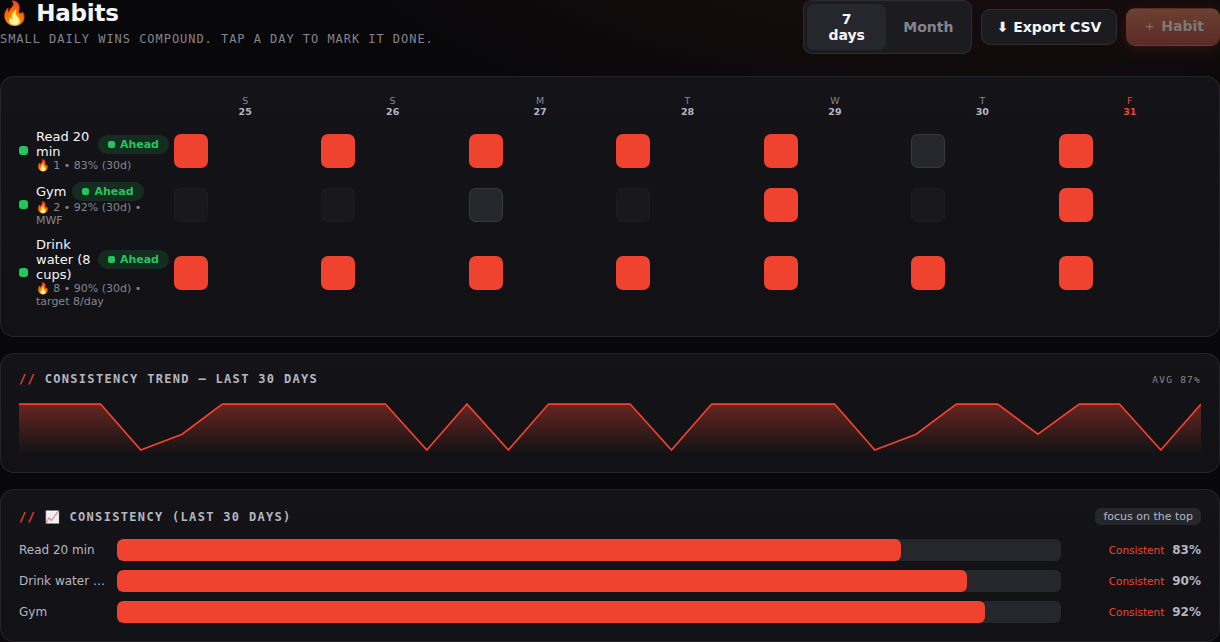This screenshot has width=1220, height=642.
Task: Toggle Read 20 min for Friday 31
Action: tap(1076, 151)
